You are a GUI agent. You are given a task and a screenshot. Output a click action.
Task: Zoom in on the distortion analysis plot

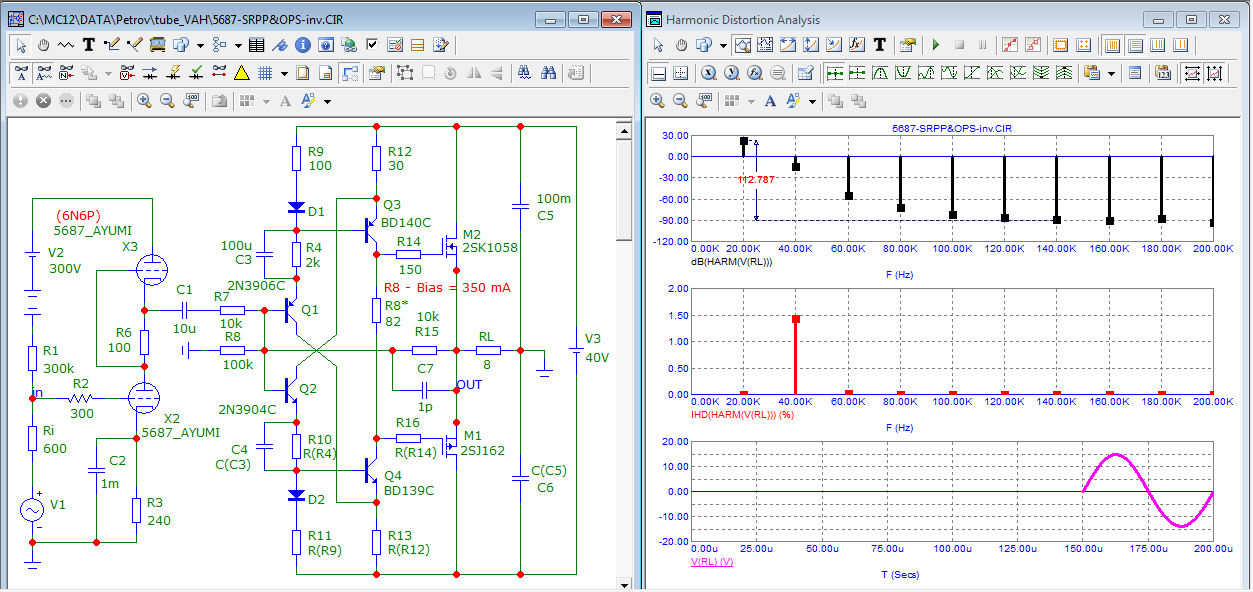click(658, 101)
